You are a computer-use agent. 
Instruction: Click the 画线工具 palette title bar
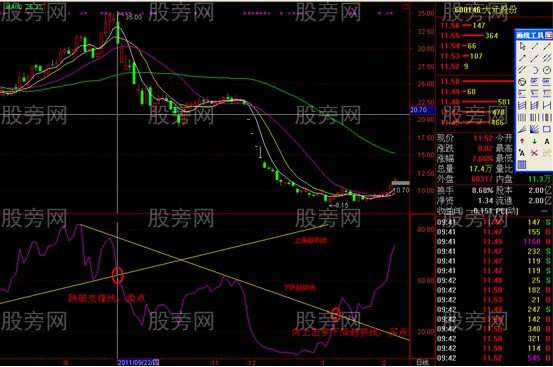coord(530,35)
